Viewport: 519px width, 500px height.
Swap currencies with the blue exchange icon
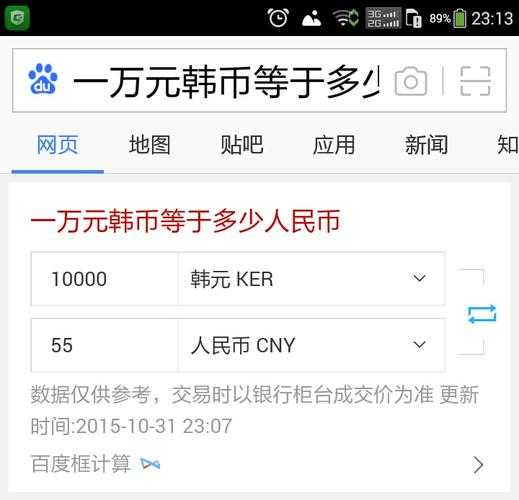pyautogui.click(x=482, y=314)
